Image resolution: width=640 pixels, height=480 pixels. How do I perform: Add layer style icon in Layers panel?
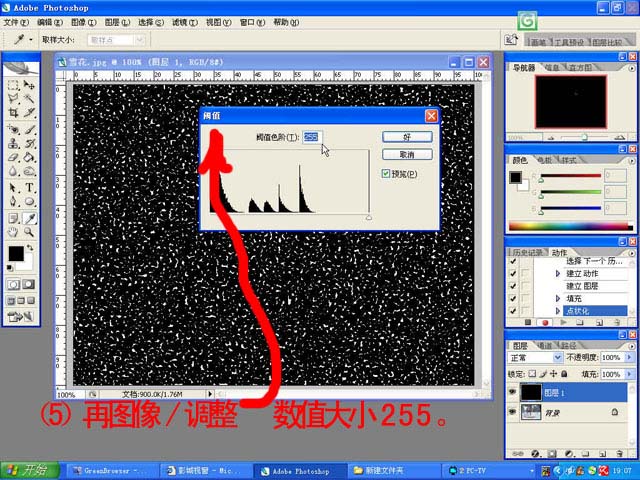click(535, 453)
